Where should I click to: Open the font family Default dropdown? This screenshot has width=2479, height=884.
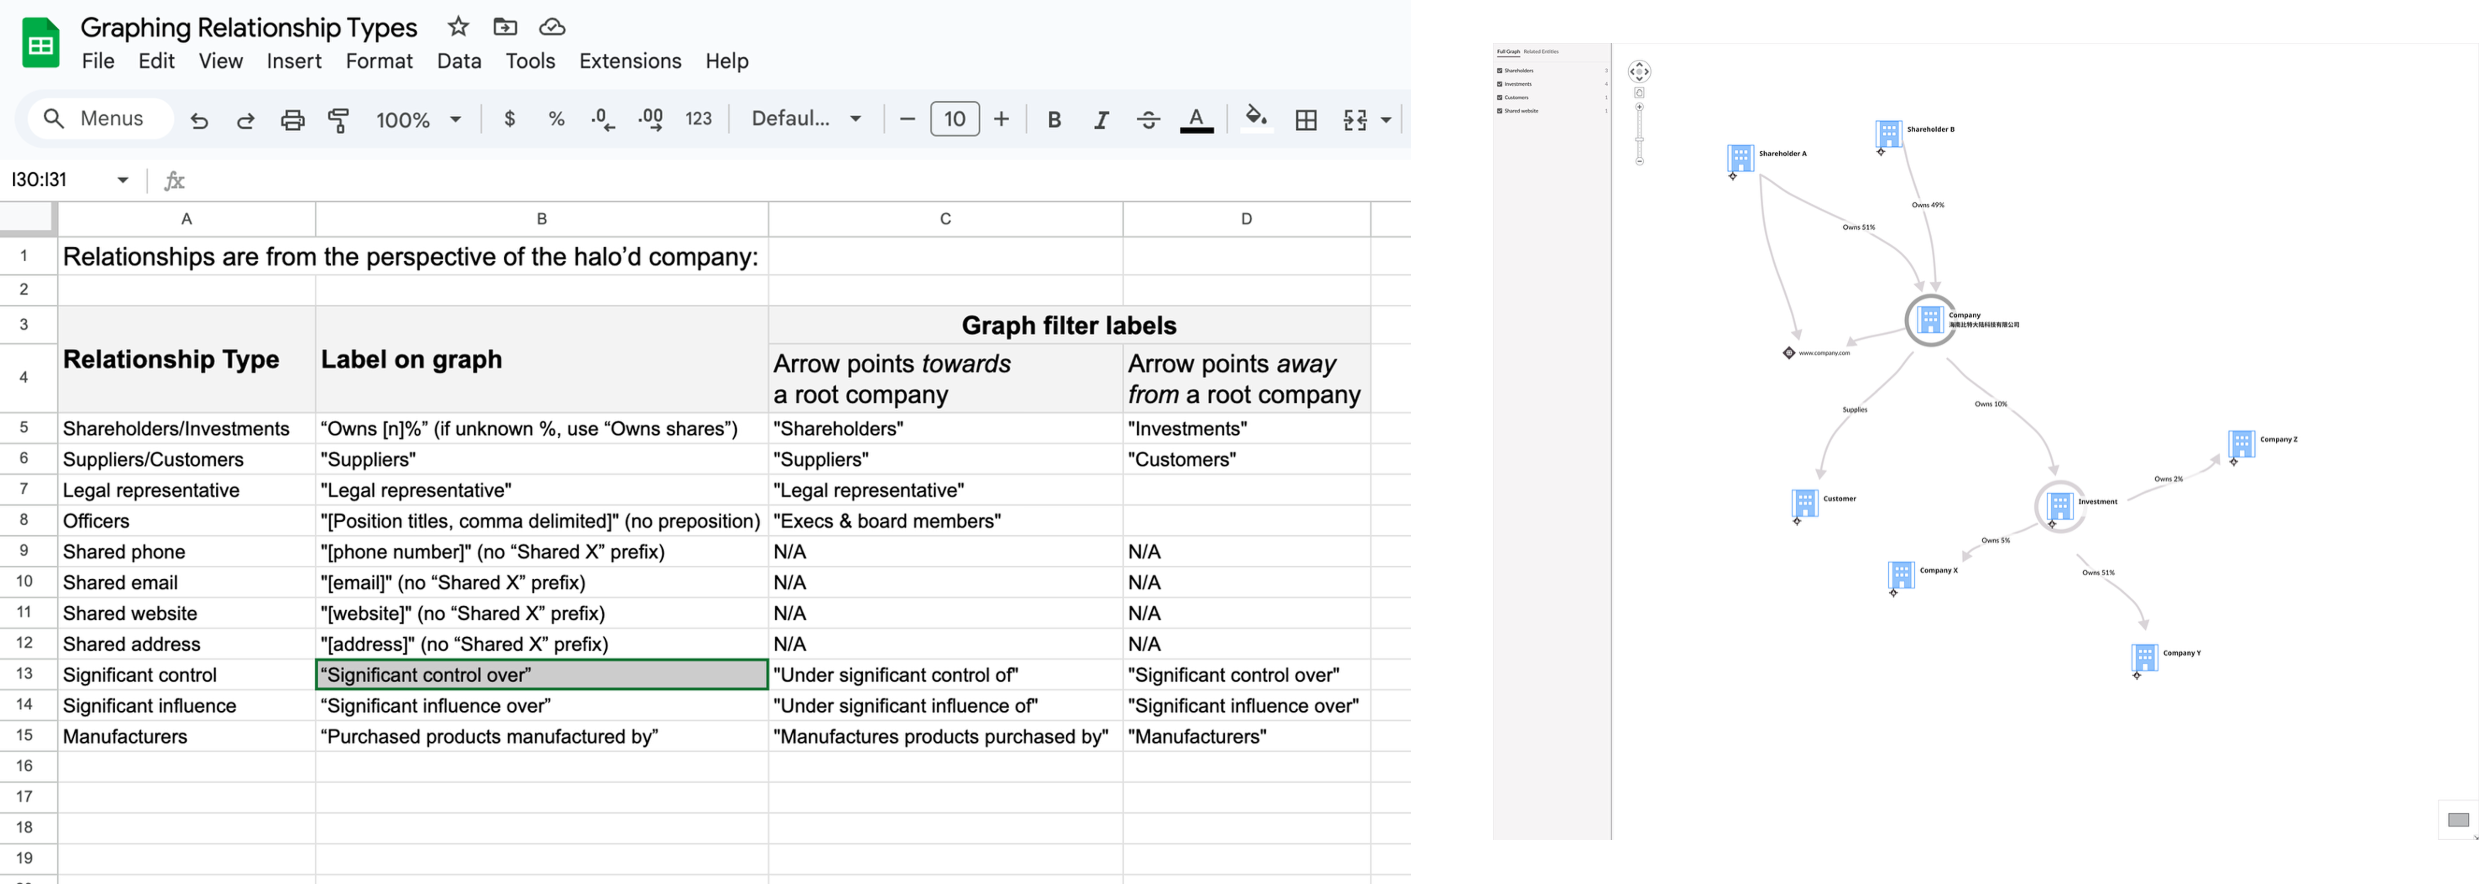[x=806, y=119]
